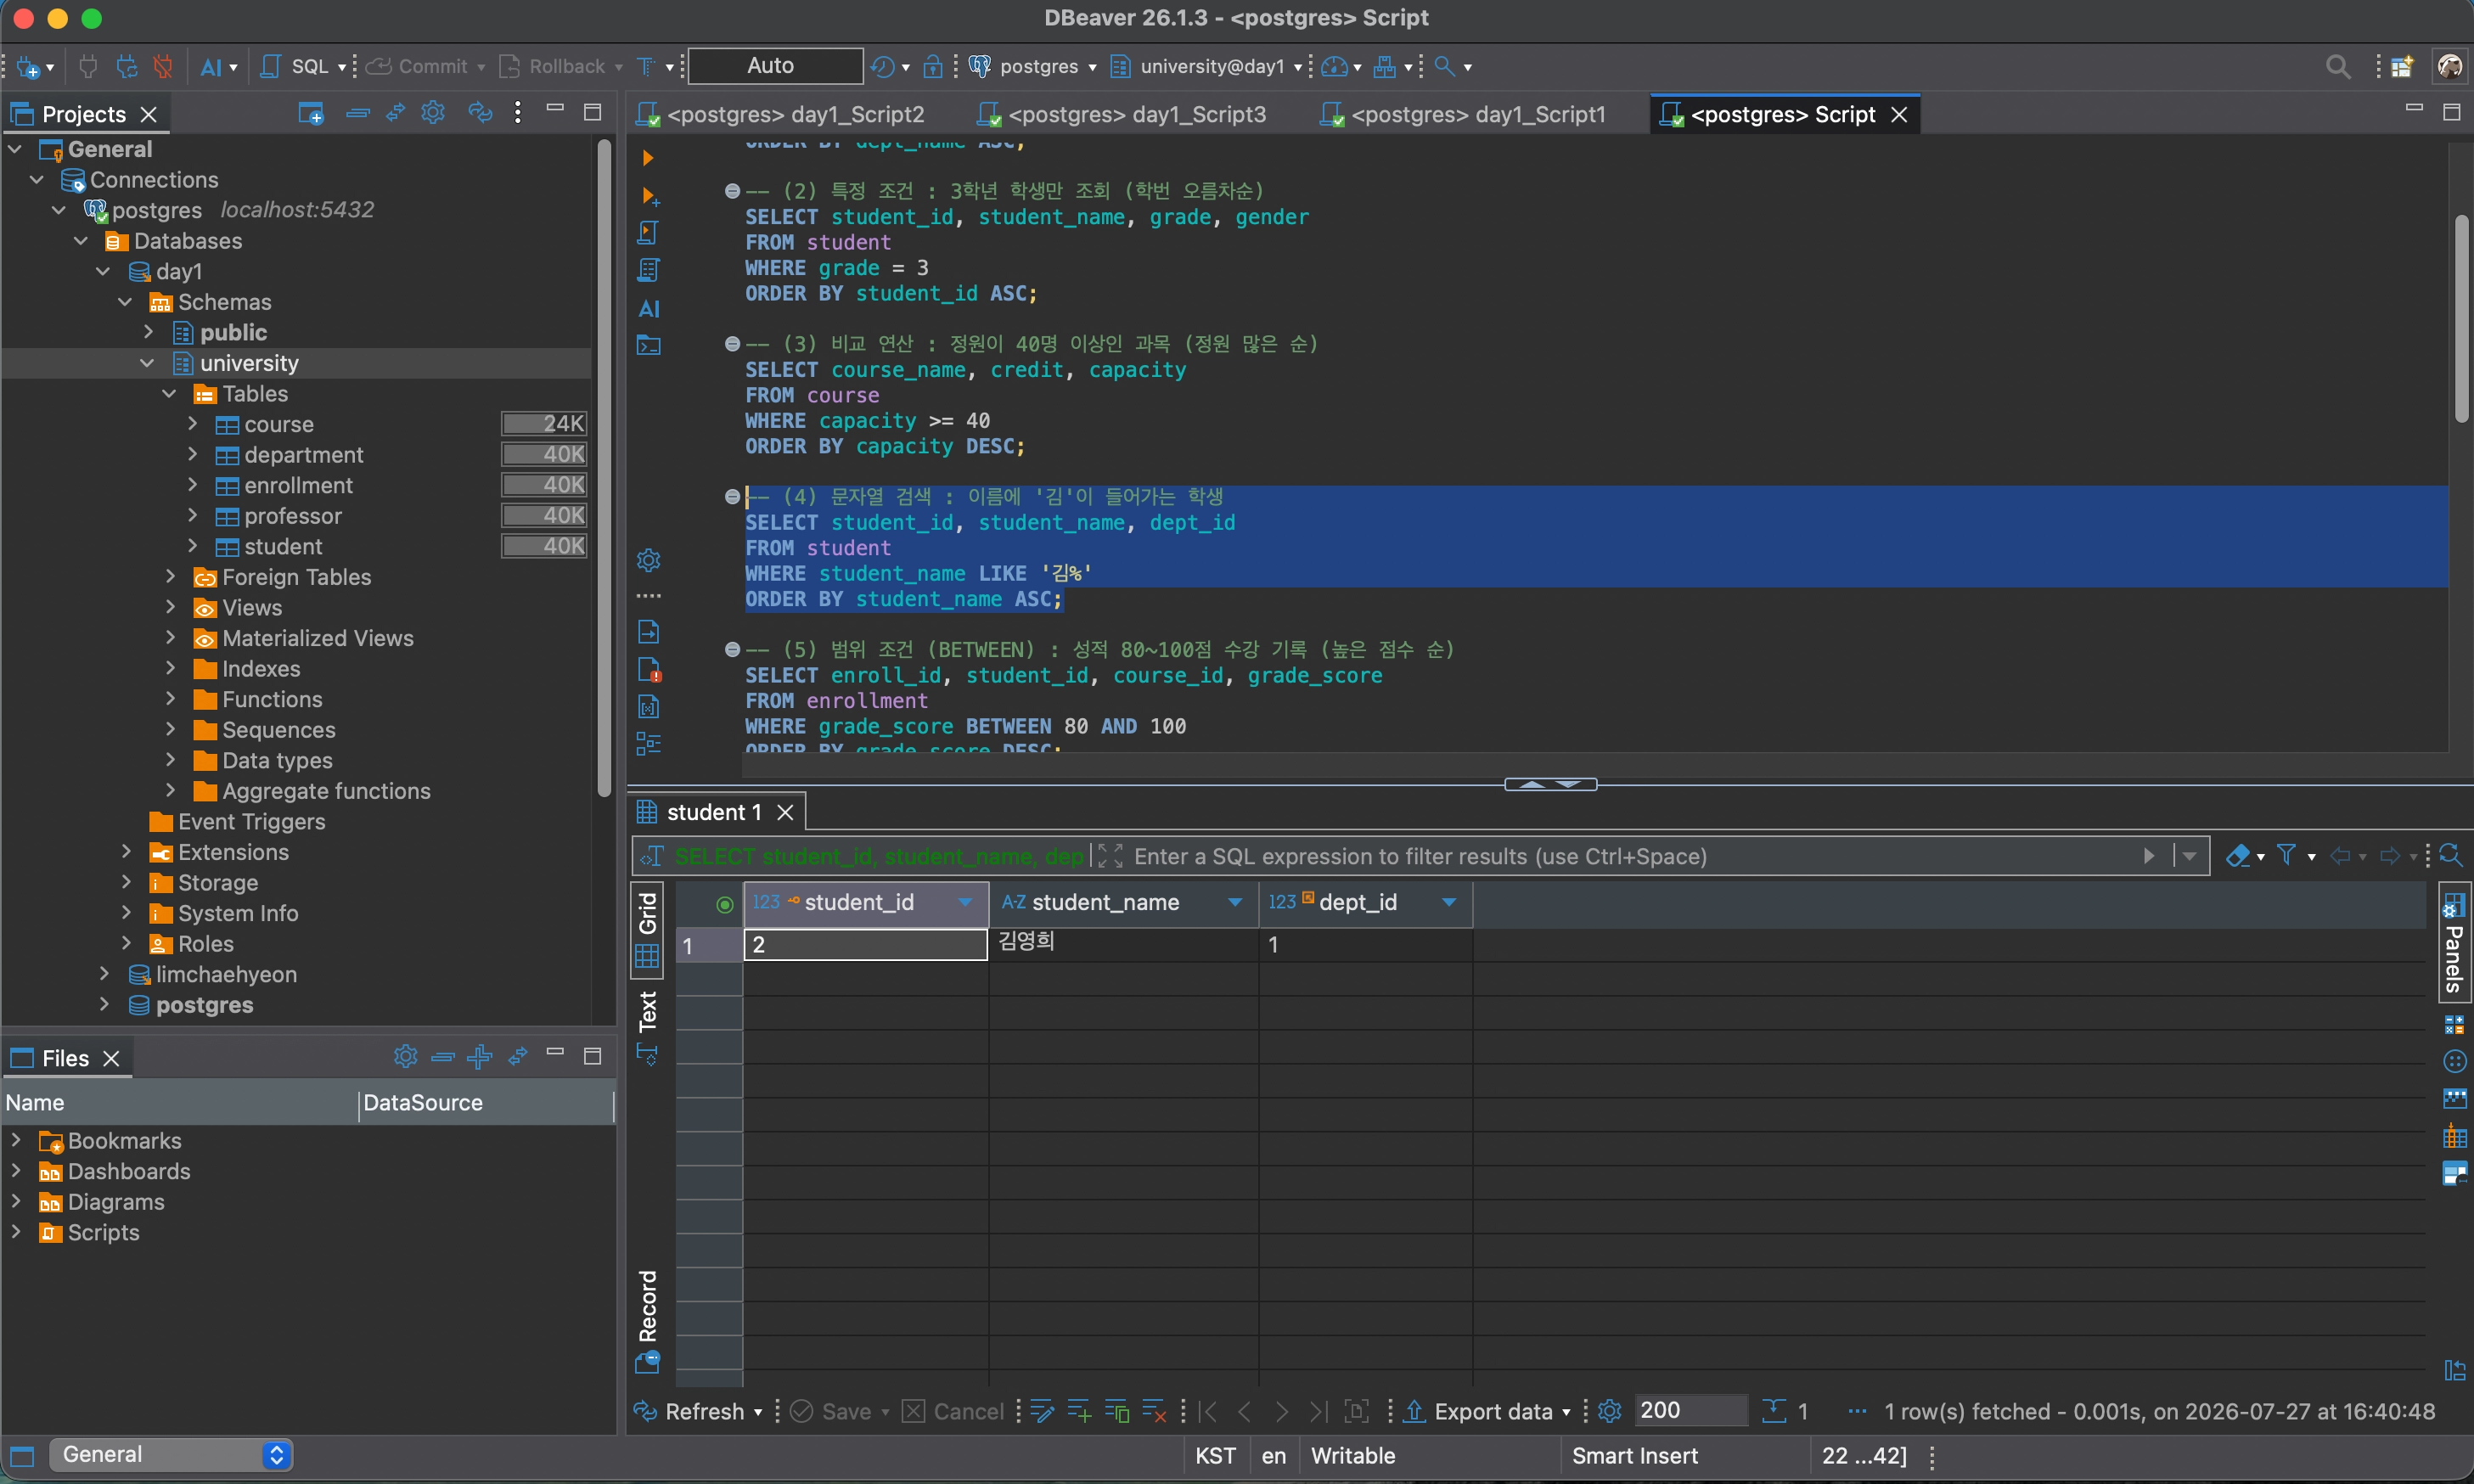This screenshot has width=2474, height=1484.
Task: Click the eraser clear-filter icon
Action: 2238,855
